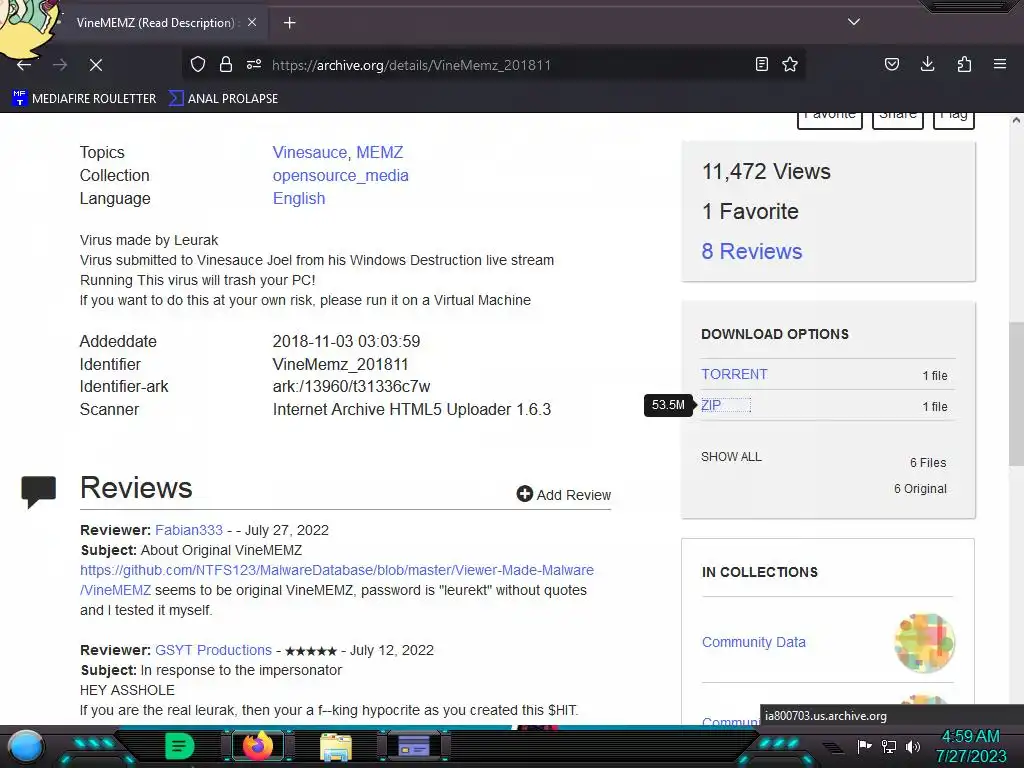Select the 6 Files count text
The width and height of the screenshot is (1024, 768).
tap(928, 463)
